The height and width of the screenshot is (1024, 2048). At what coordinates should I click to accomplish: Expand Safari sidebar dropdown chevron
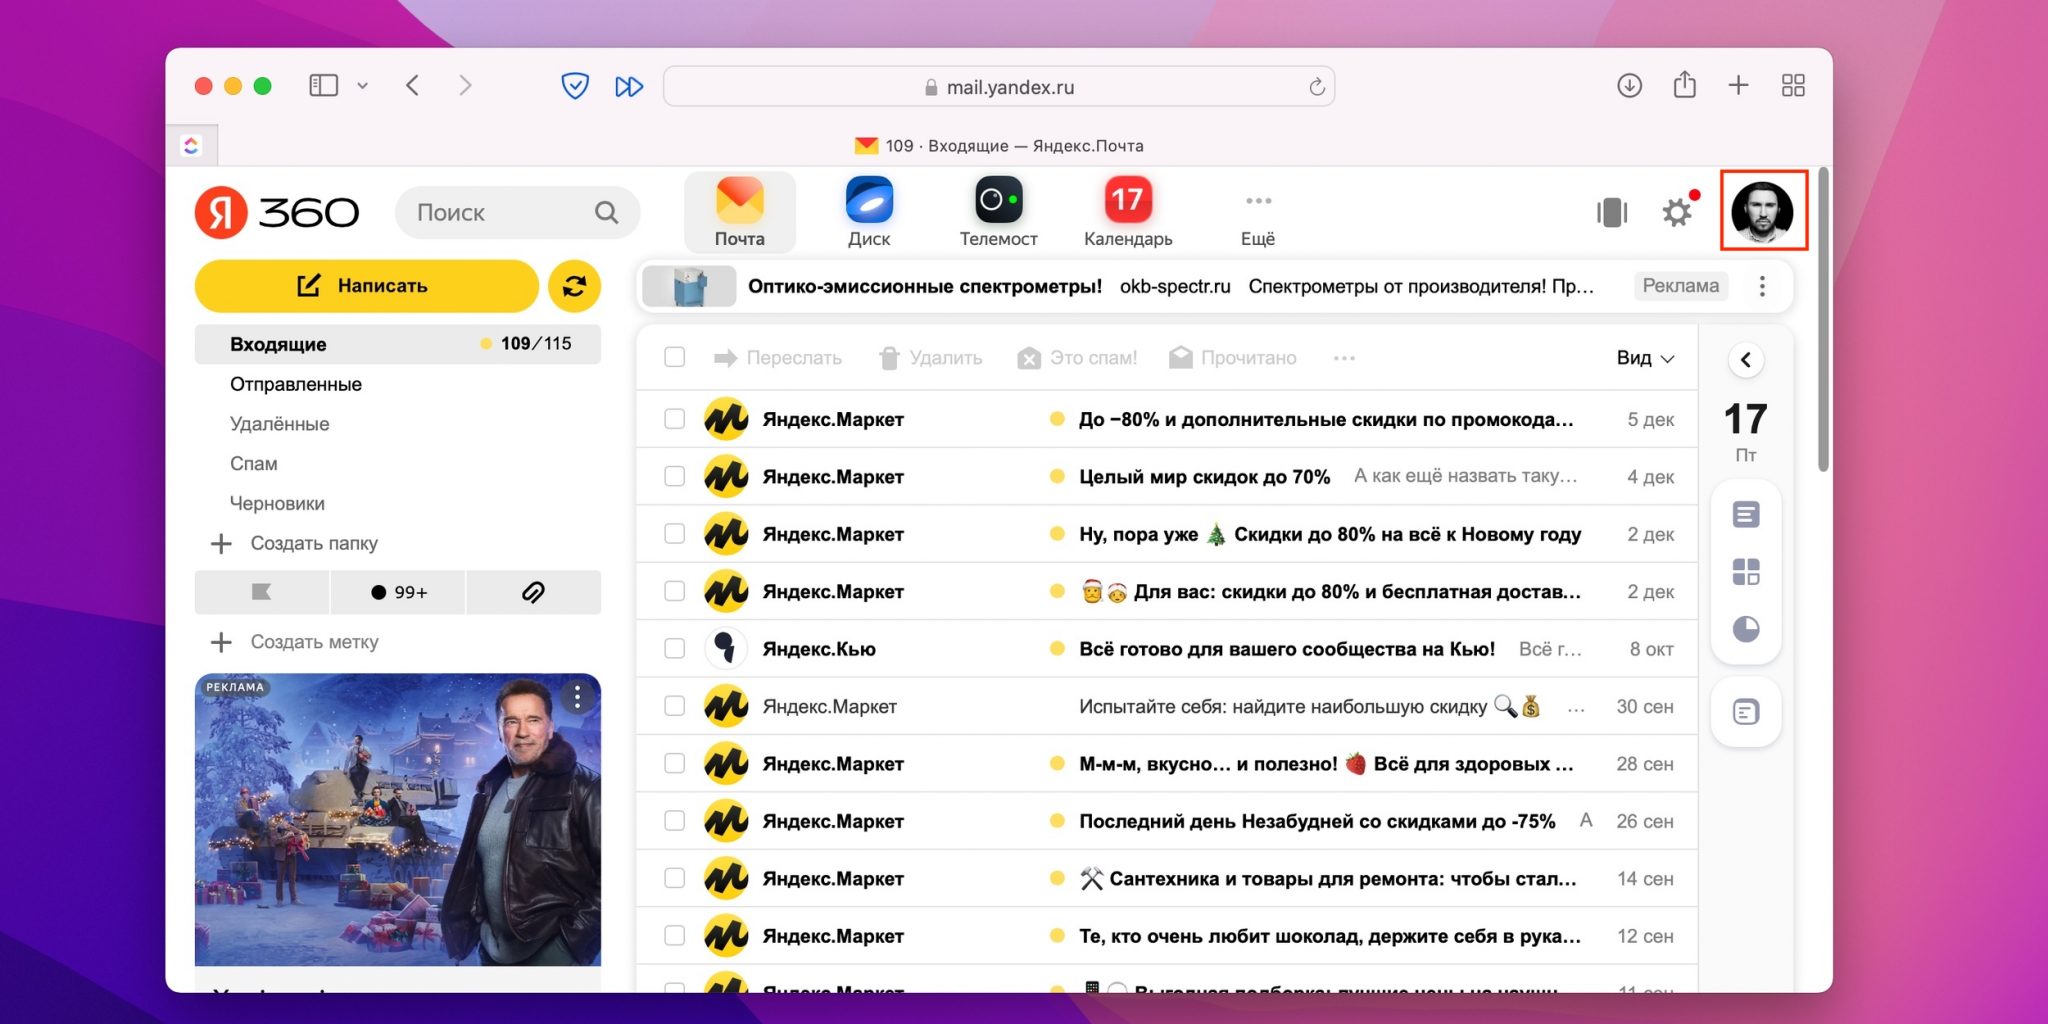point(363,86)
